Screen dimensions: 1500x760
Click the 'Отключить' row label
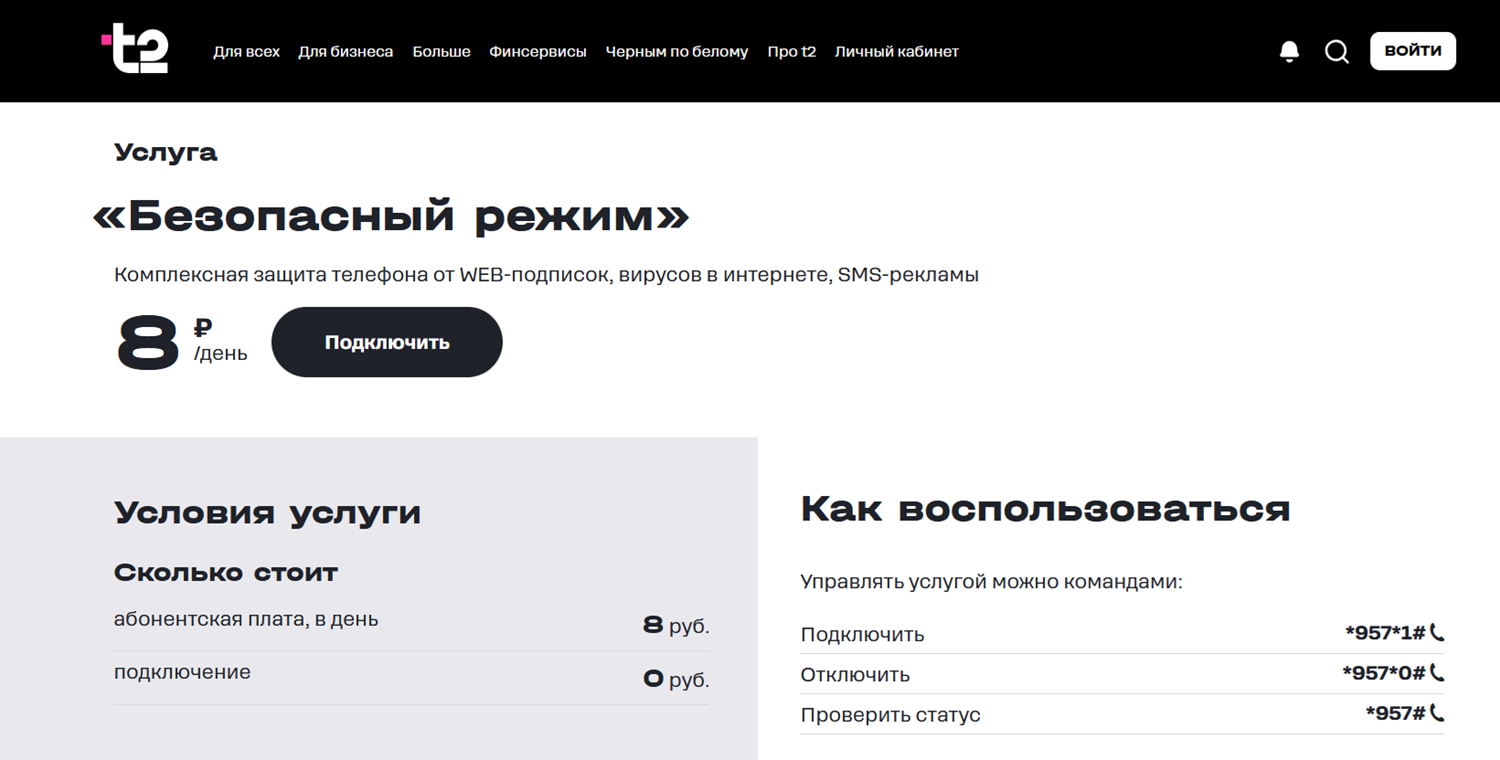tap(855, 675)
